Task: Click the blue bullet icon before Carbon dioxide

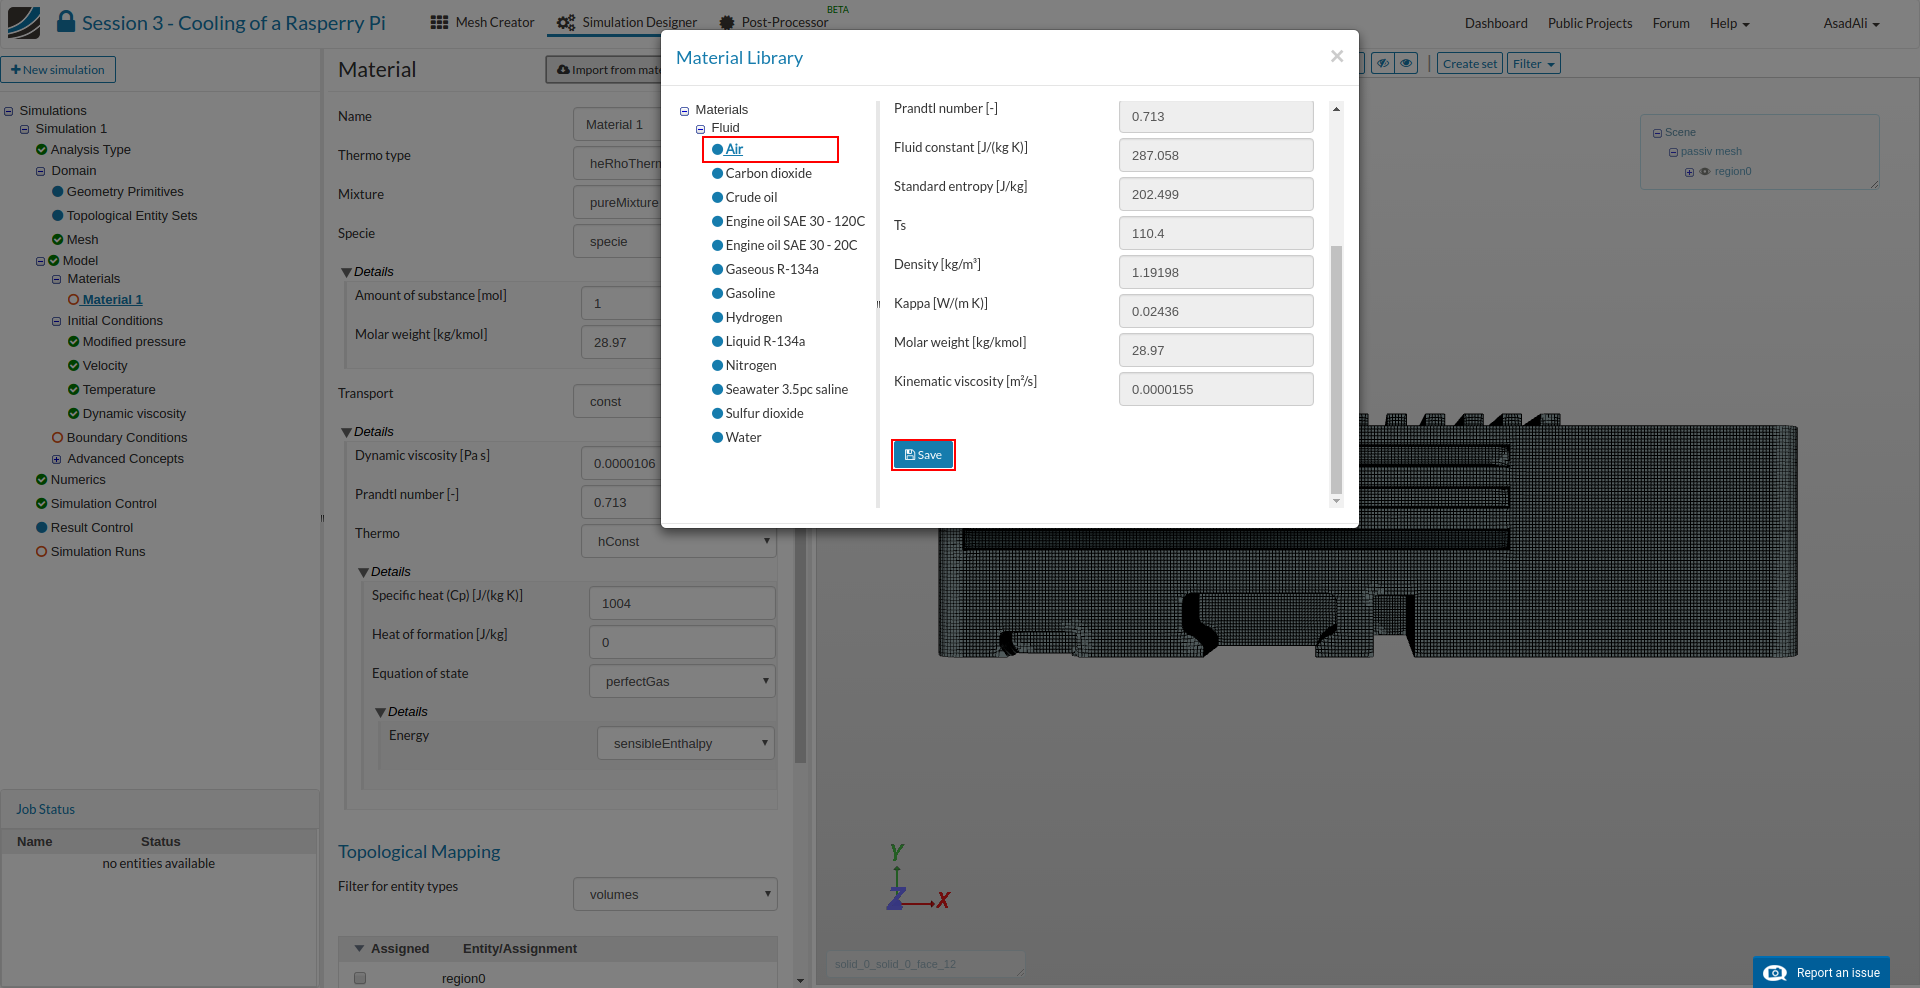Action: click(717, 174)
